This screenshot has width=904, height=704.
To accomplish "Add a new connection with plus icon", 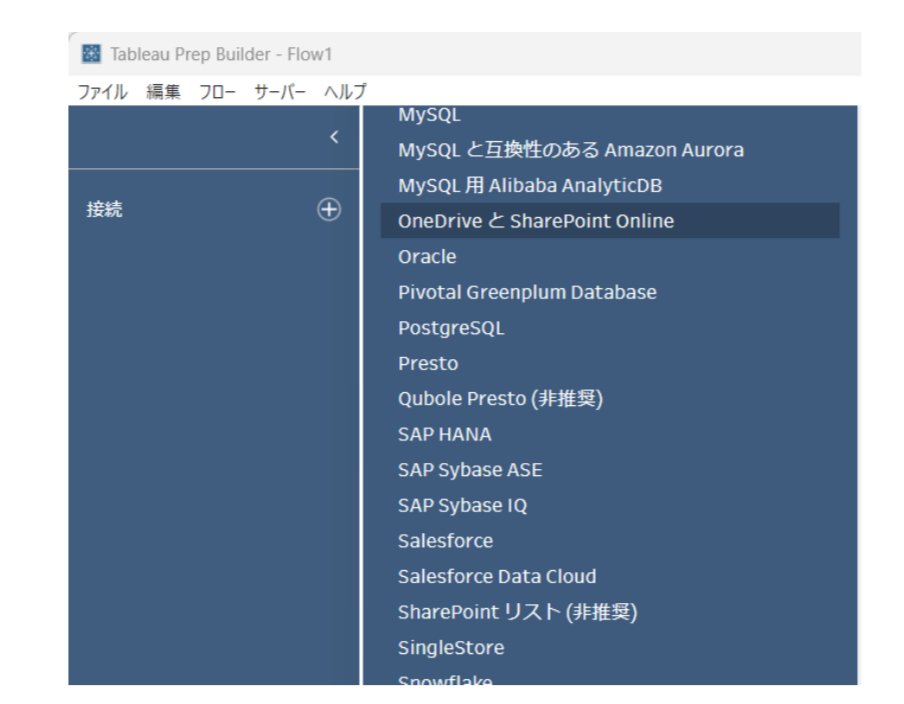I will pos(329,209).
